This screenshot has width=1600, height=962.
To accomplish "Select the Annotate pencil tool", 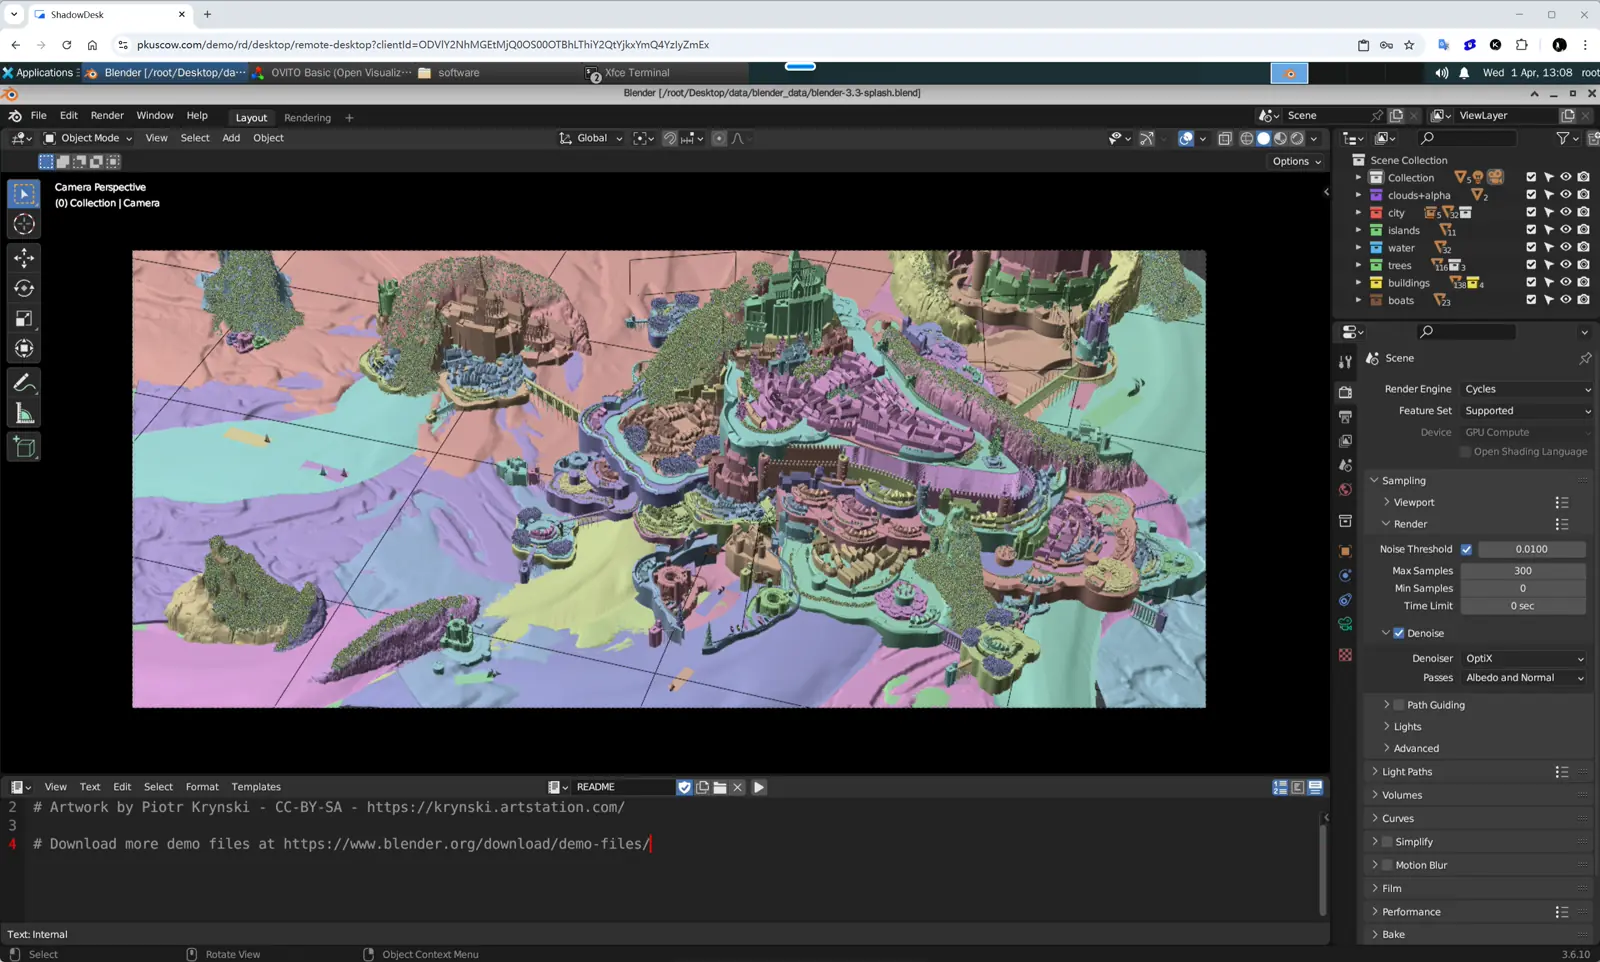I will tap(24, 383).
